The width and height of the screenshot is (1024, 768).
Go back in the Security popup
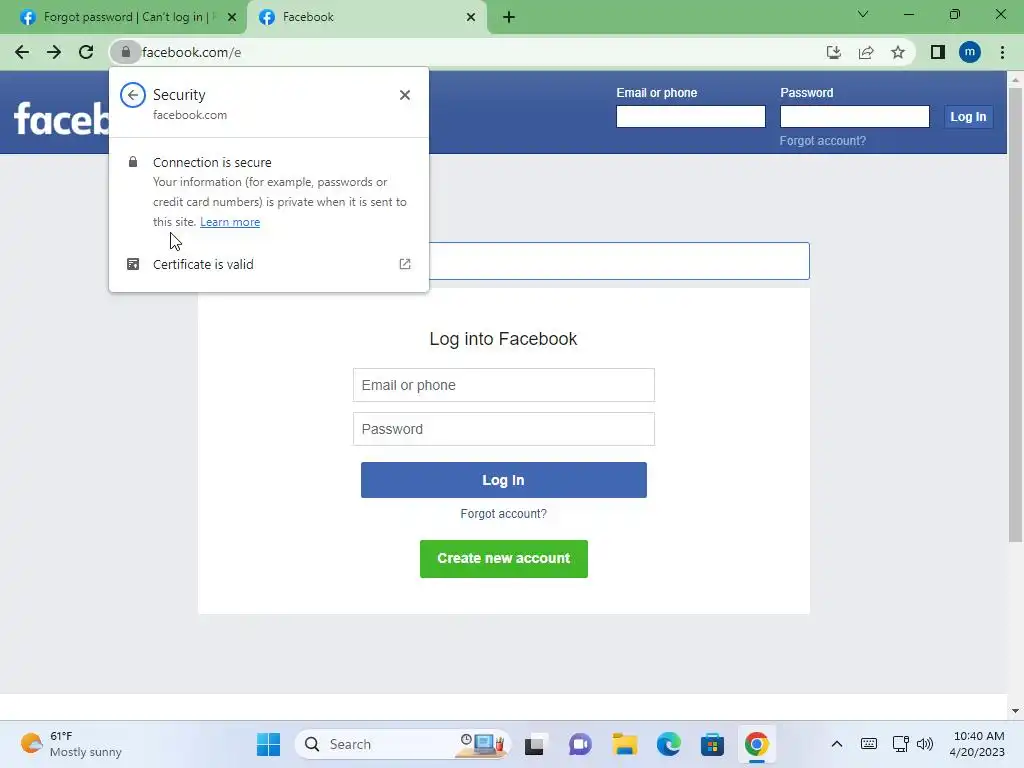point(133,95)
